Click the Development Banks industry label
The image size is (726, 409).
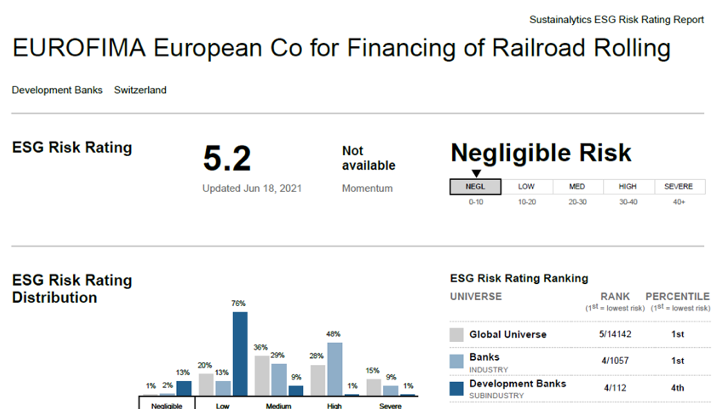coord(57,90)
